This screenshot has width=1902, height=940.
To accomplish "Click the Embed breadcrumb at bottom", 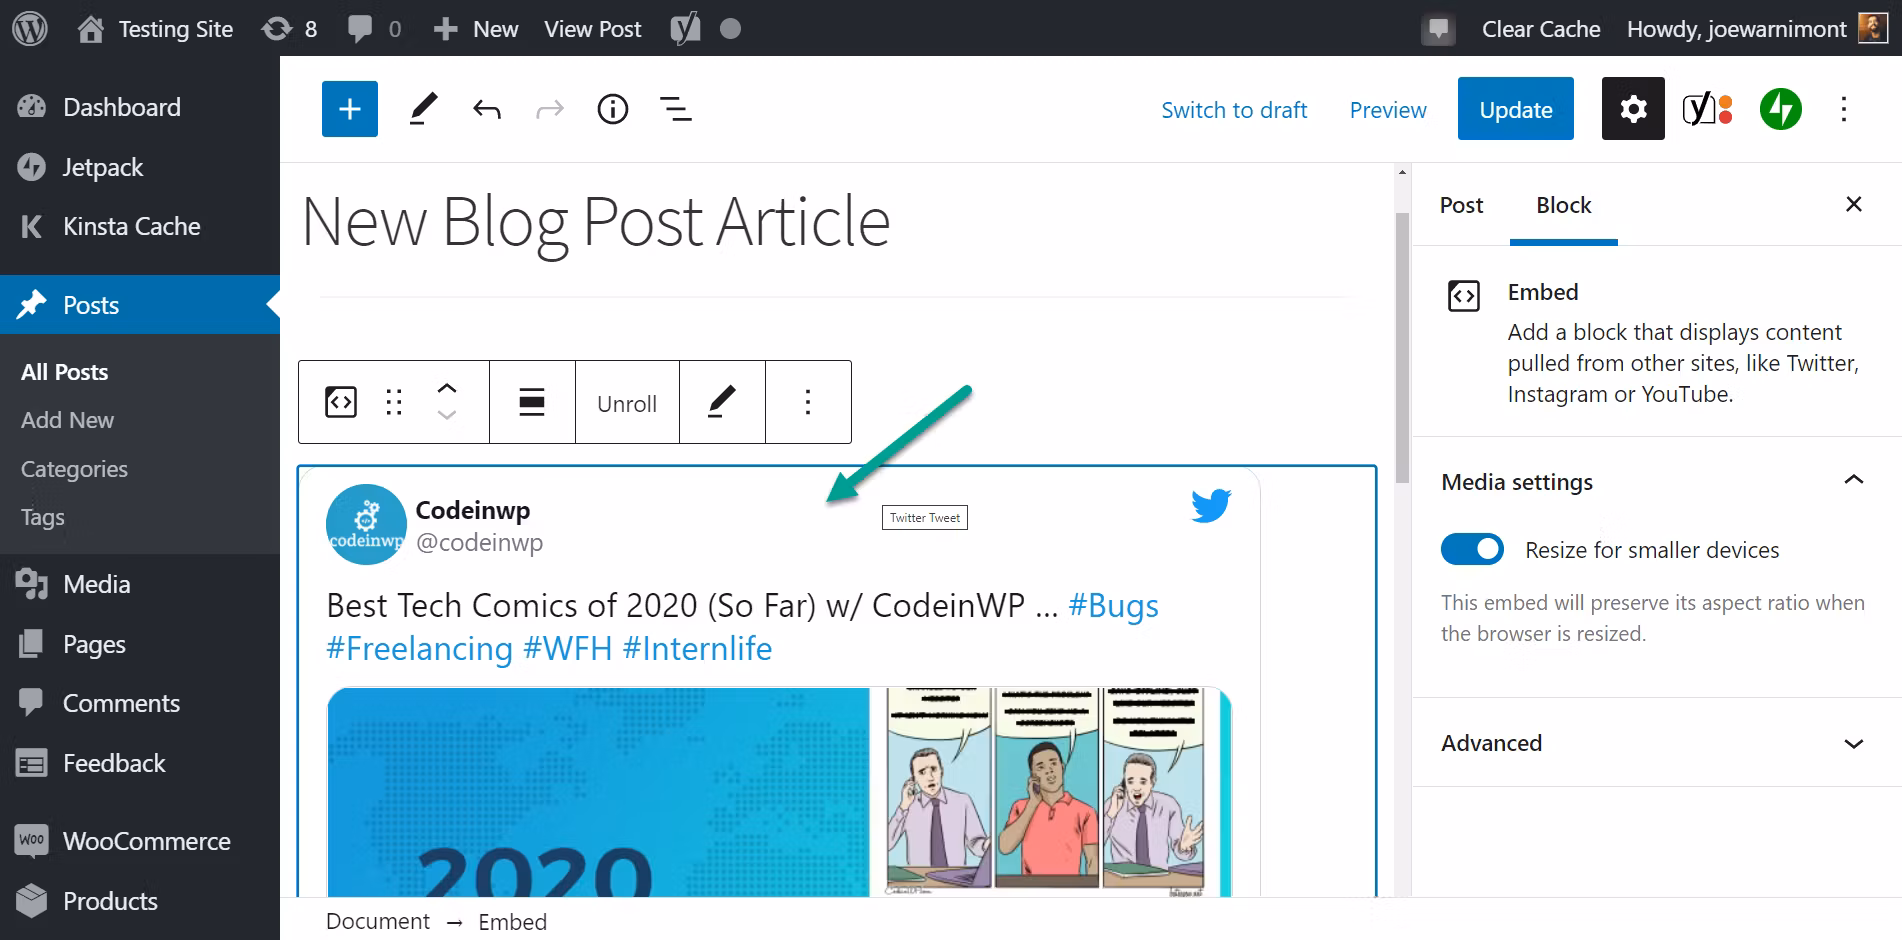I will (513, 921).
